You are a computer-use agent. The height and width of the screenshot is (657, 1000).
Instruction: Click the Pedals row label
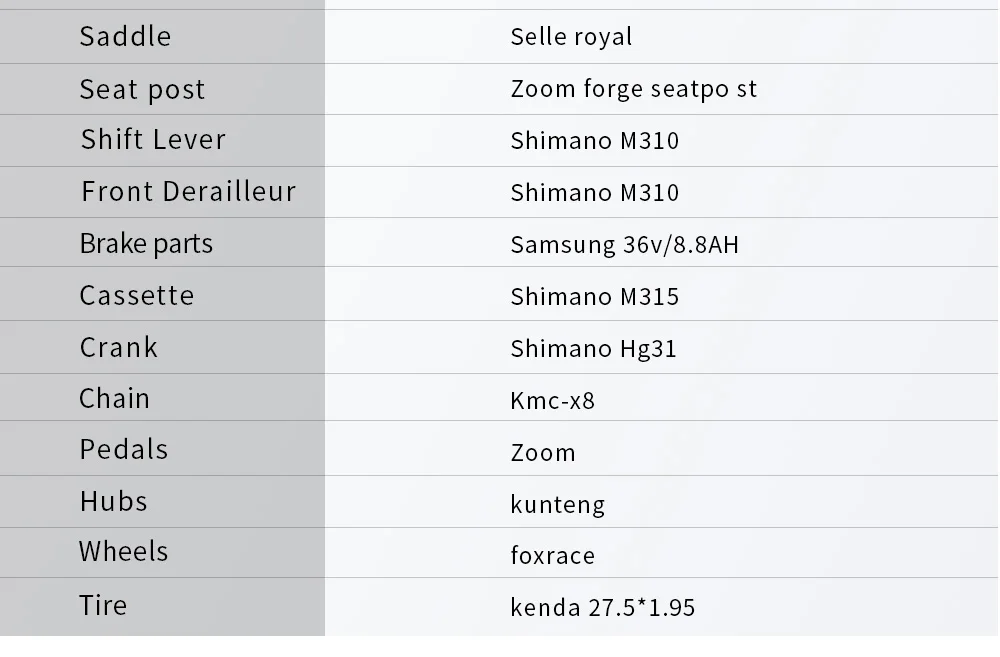[124, 450]
